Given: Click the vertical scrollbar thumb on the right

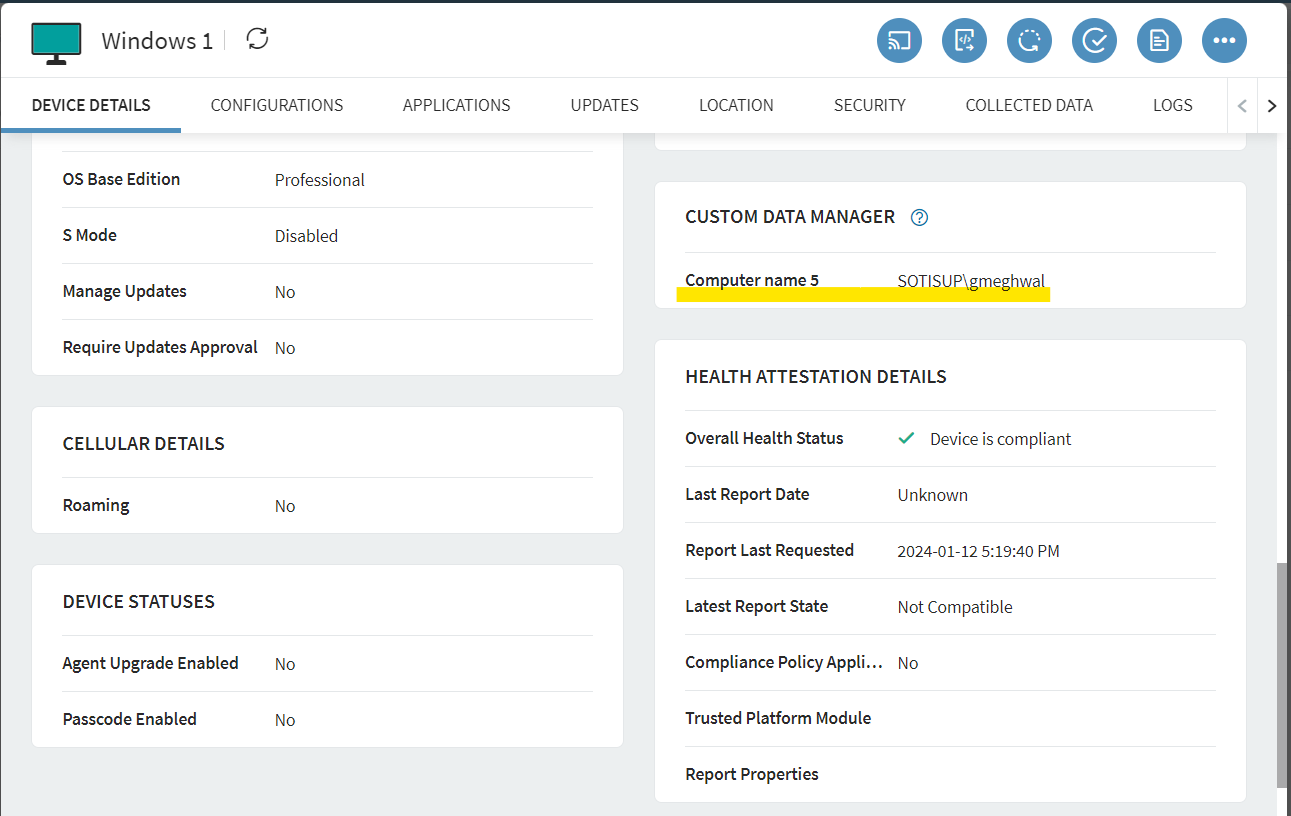Looking at the screenshot, I should [x=1282, y=675].
